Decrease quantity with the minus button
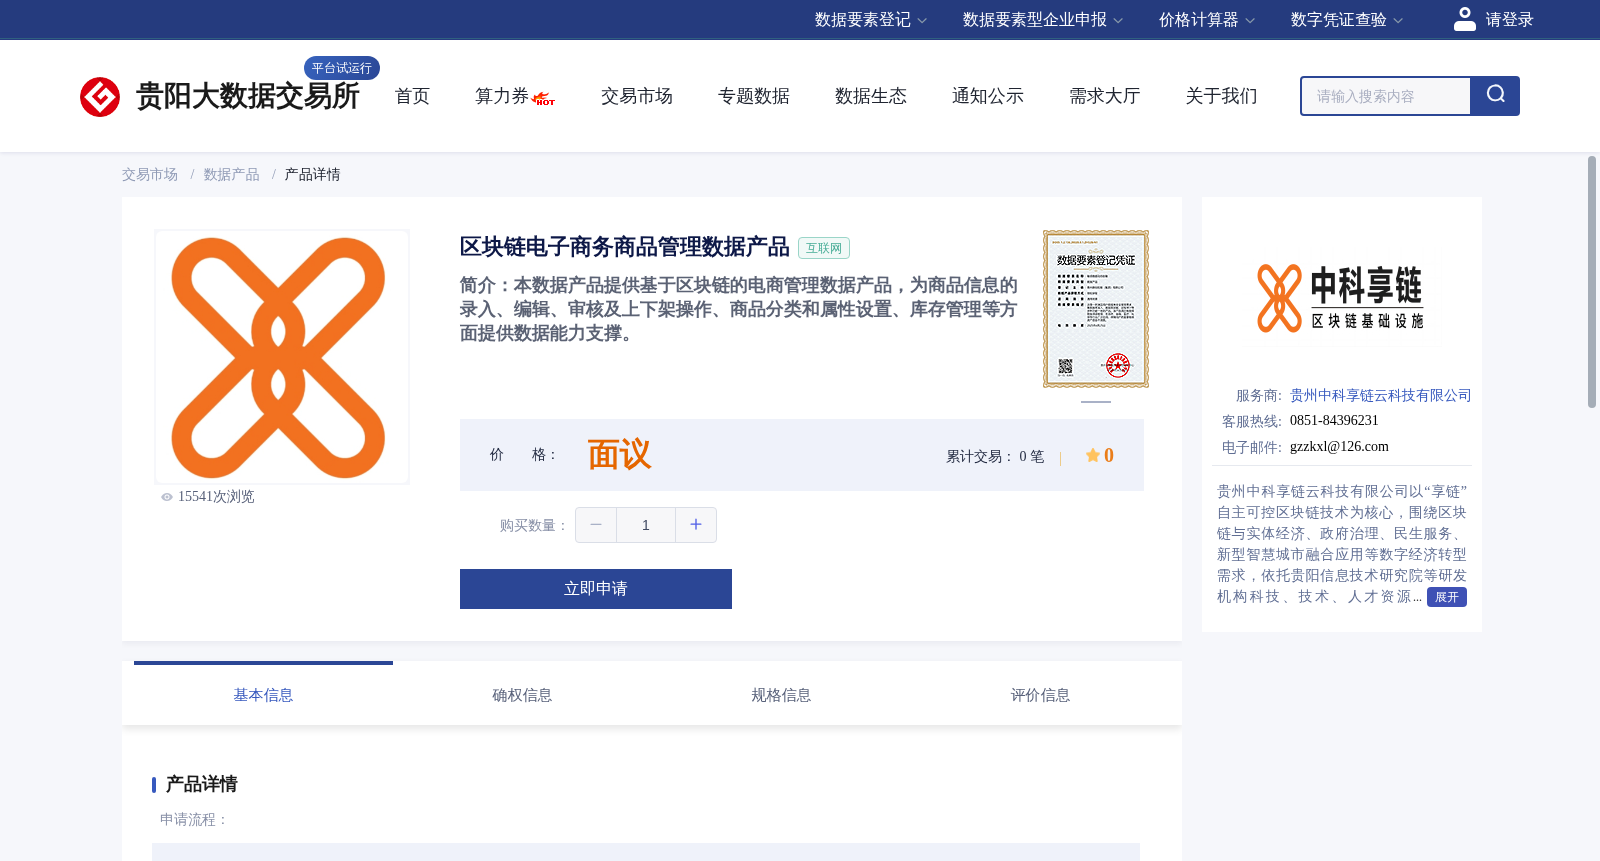 [596, 525]
